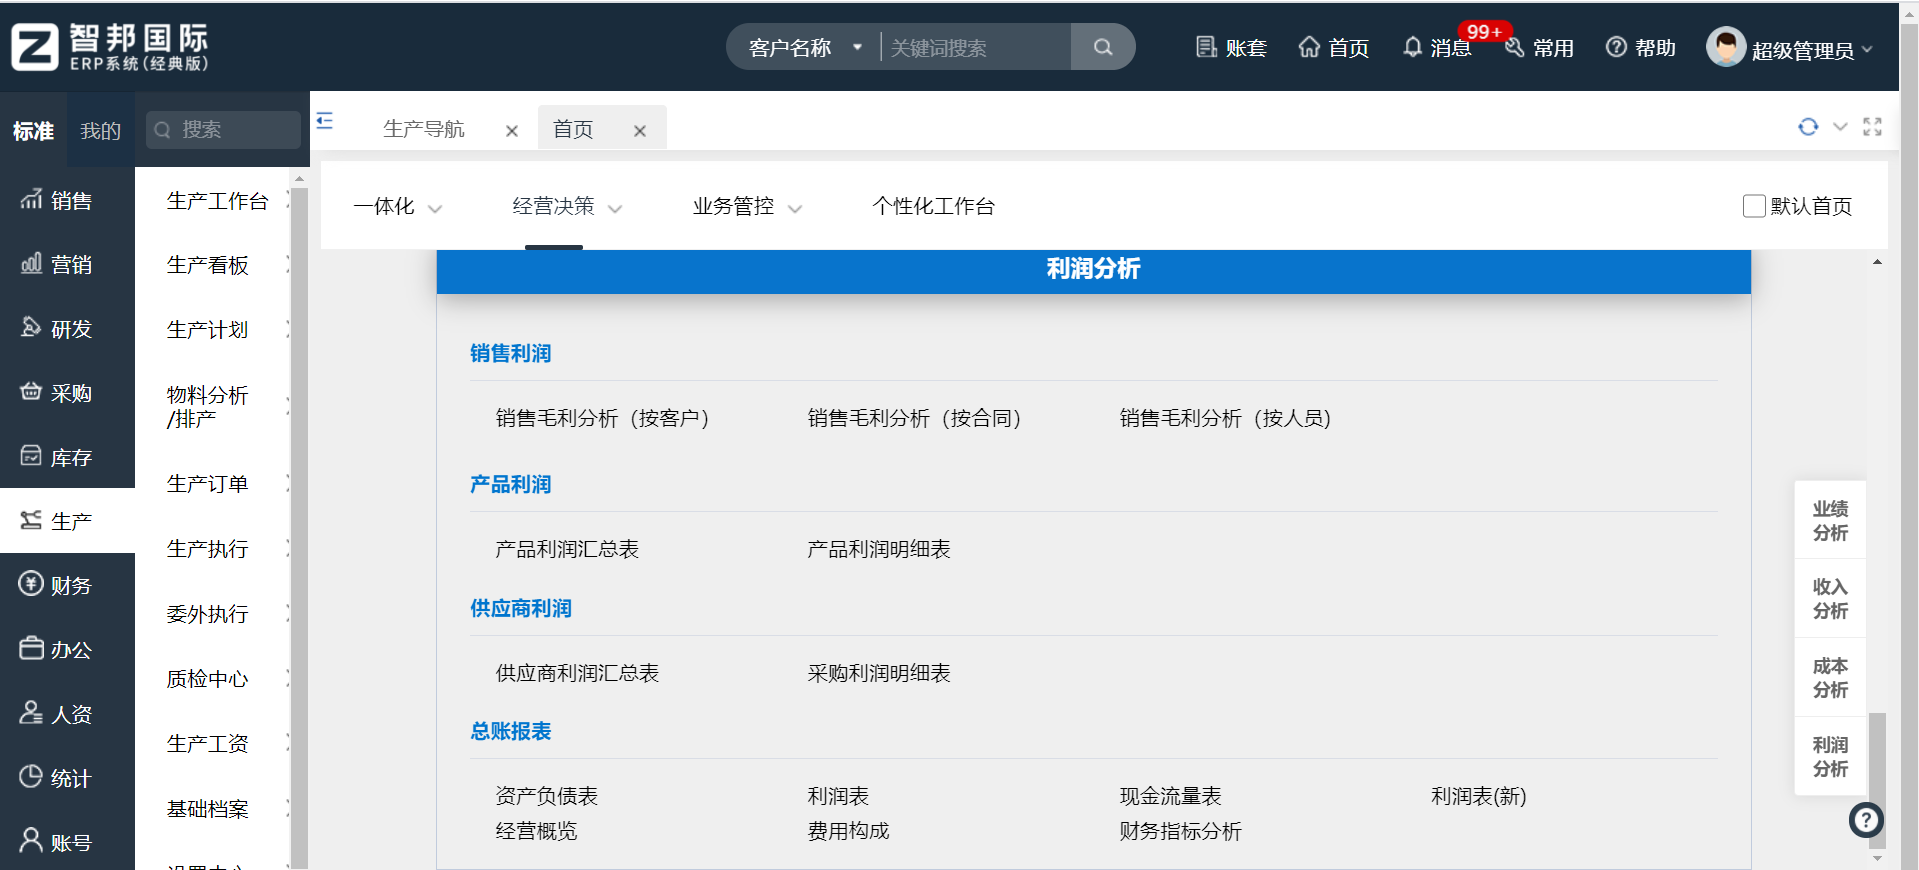Jump to 收入分析 section
Screen dimensions: 1919x870
tap(1830, 598)
